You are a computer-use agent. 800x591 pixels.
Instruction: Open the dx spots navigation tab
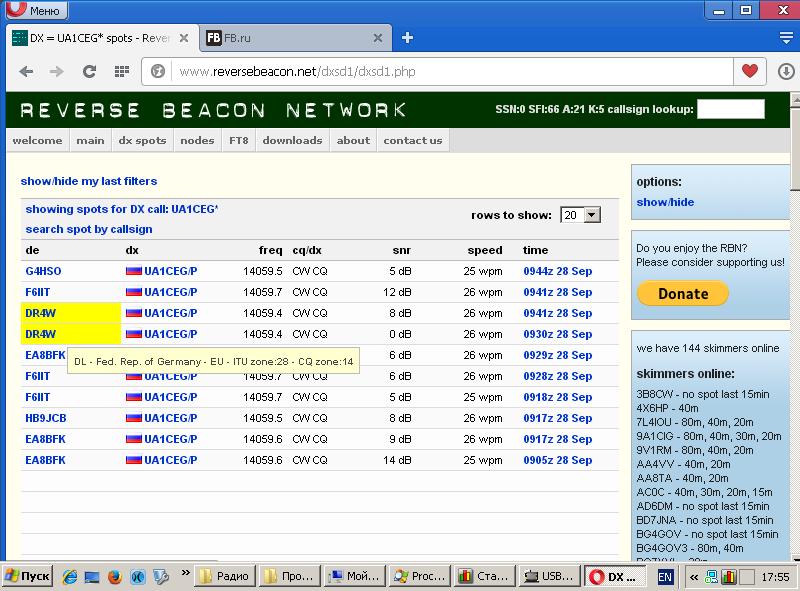pyautogui.click(x=142, y=140)
